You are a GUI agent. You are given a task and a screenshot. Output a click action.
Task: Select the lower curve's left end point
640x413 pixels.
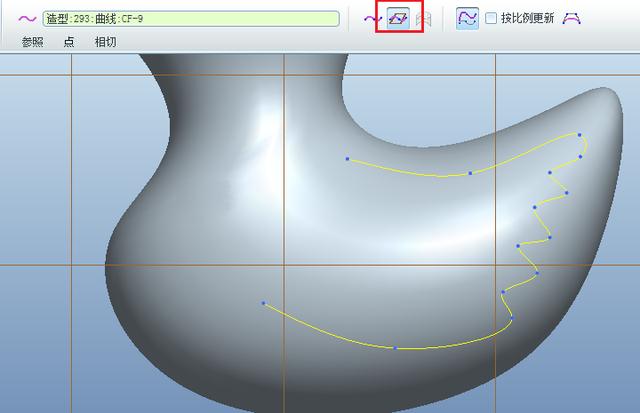263,303
